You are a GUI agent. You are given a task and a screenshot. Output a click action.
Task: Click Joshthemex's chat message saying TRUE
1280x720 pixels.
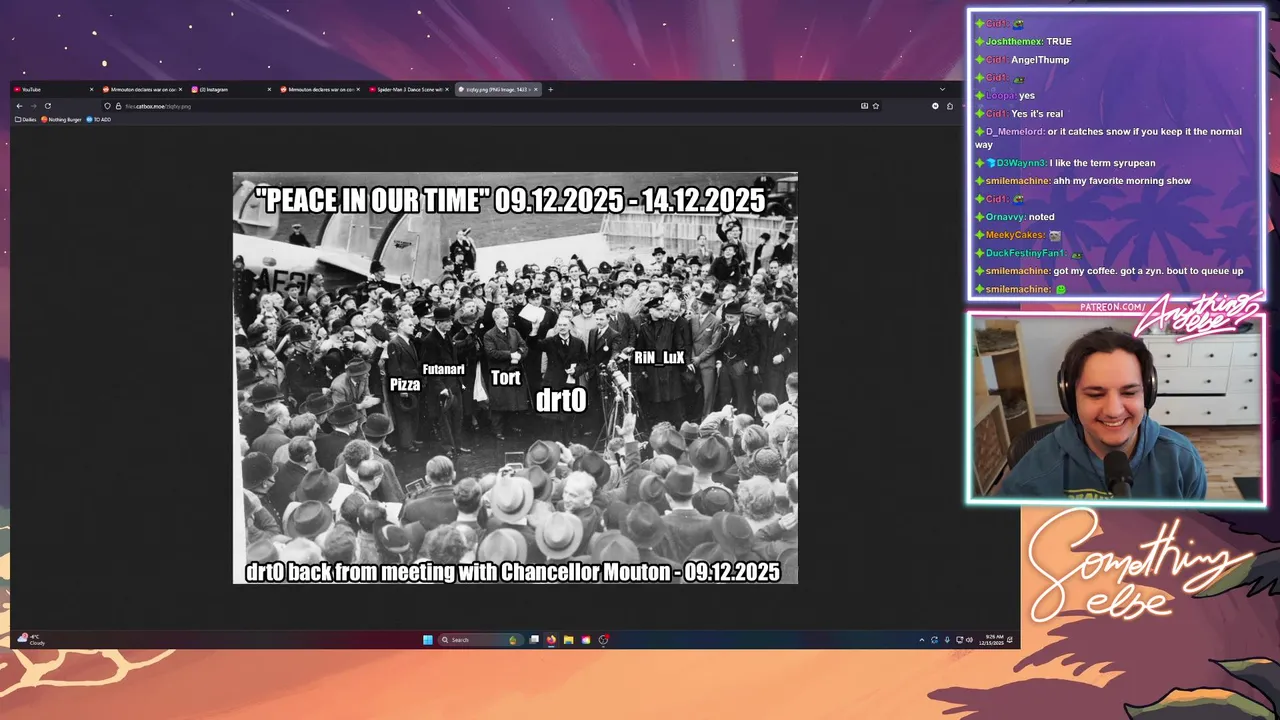point(1023,42)
